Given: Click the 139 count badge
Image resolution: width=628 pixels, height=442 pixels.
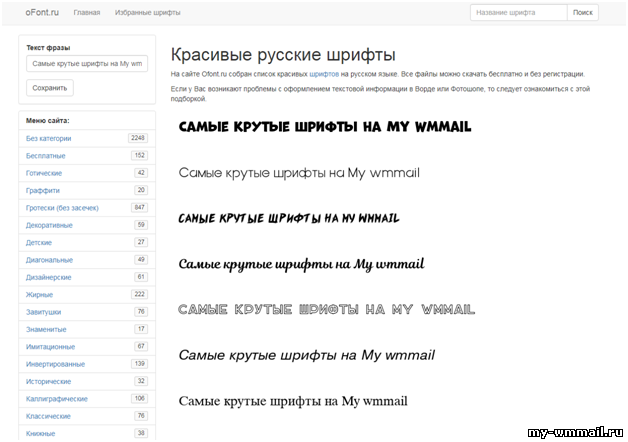Looking at the screenshot, I should [x=139, y=364].
